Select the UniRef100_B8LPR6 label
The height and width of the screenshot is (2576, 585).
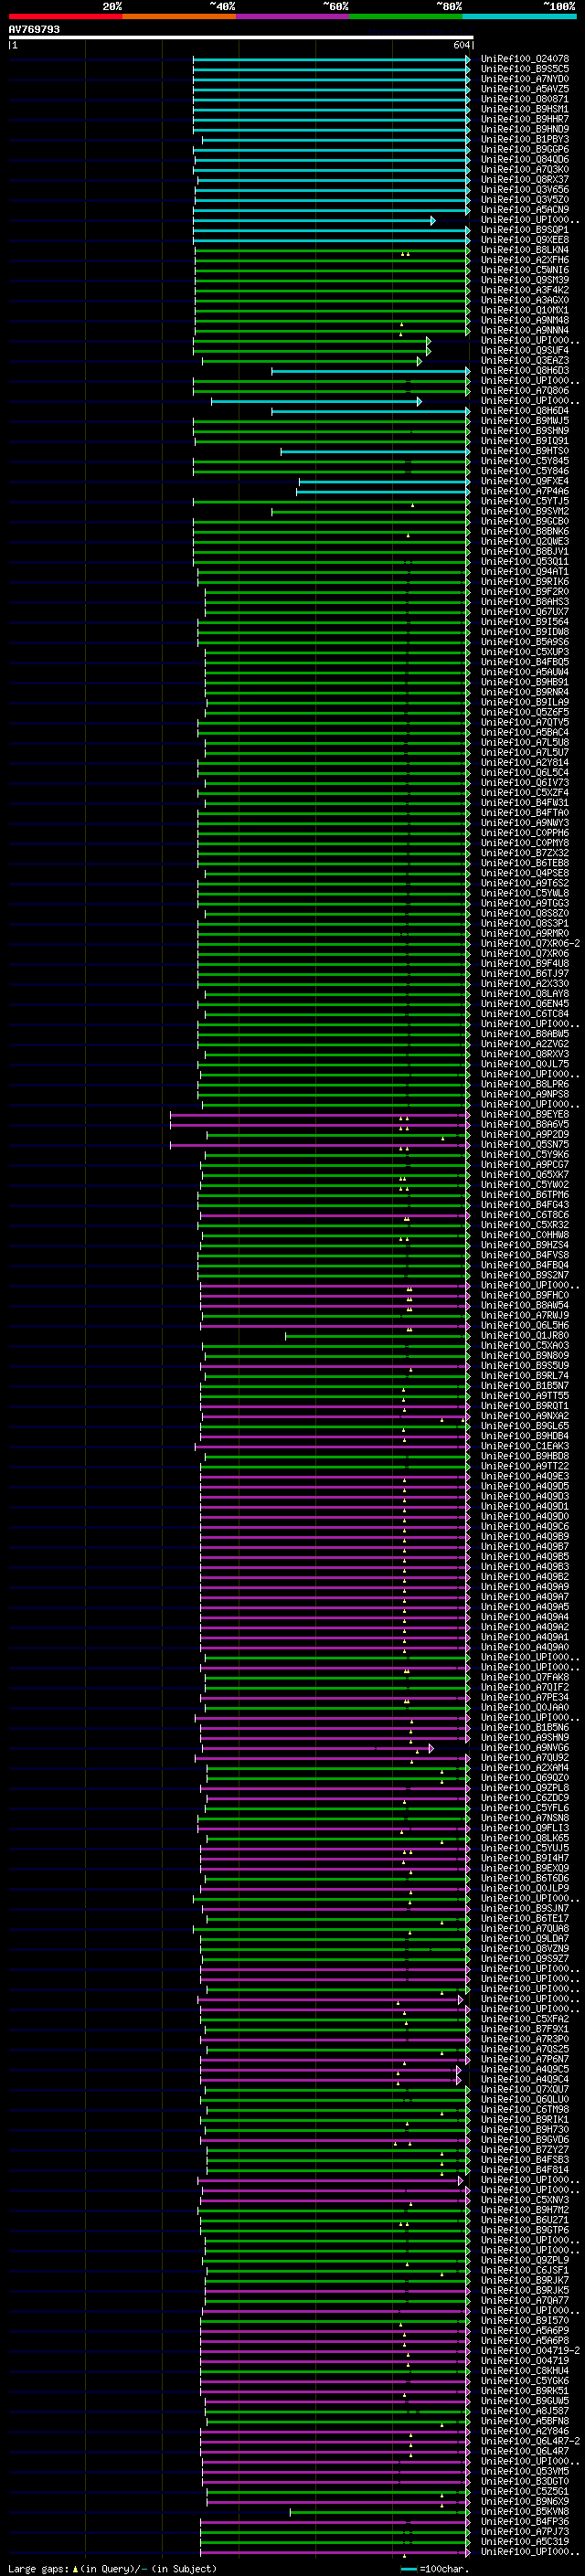pyautogui.click(x=525, y=1084)
